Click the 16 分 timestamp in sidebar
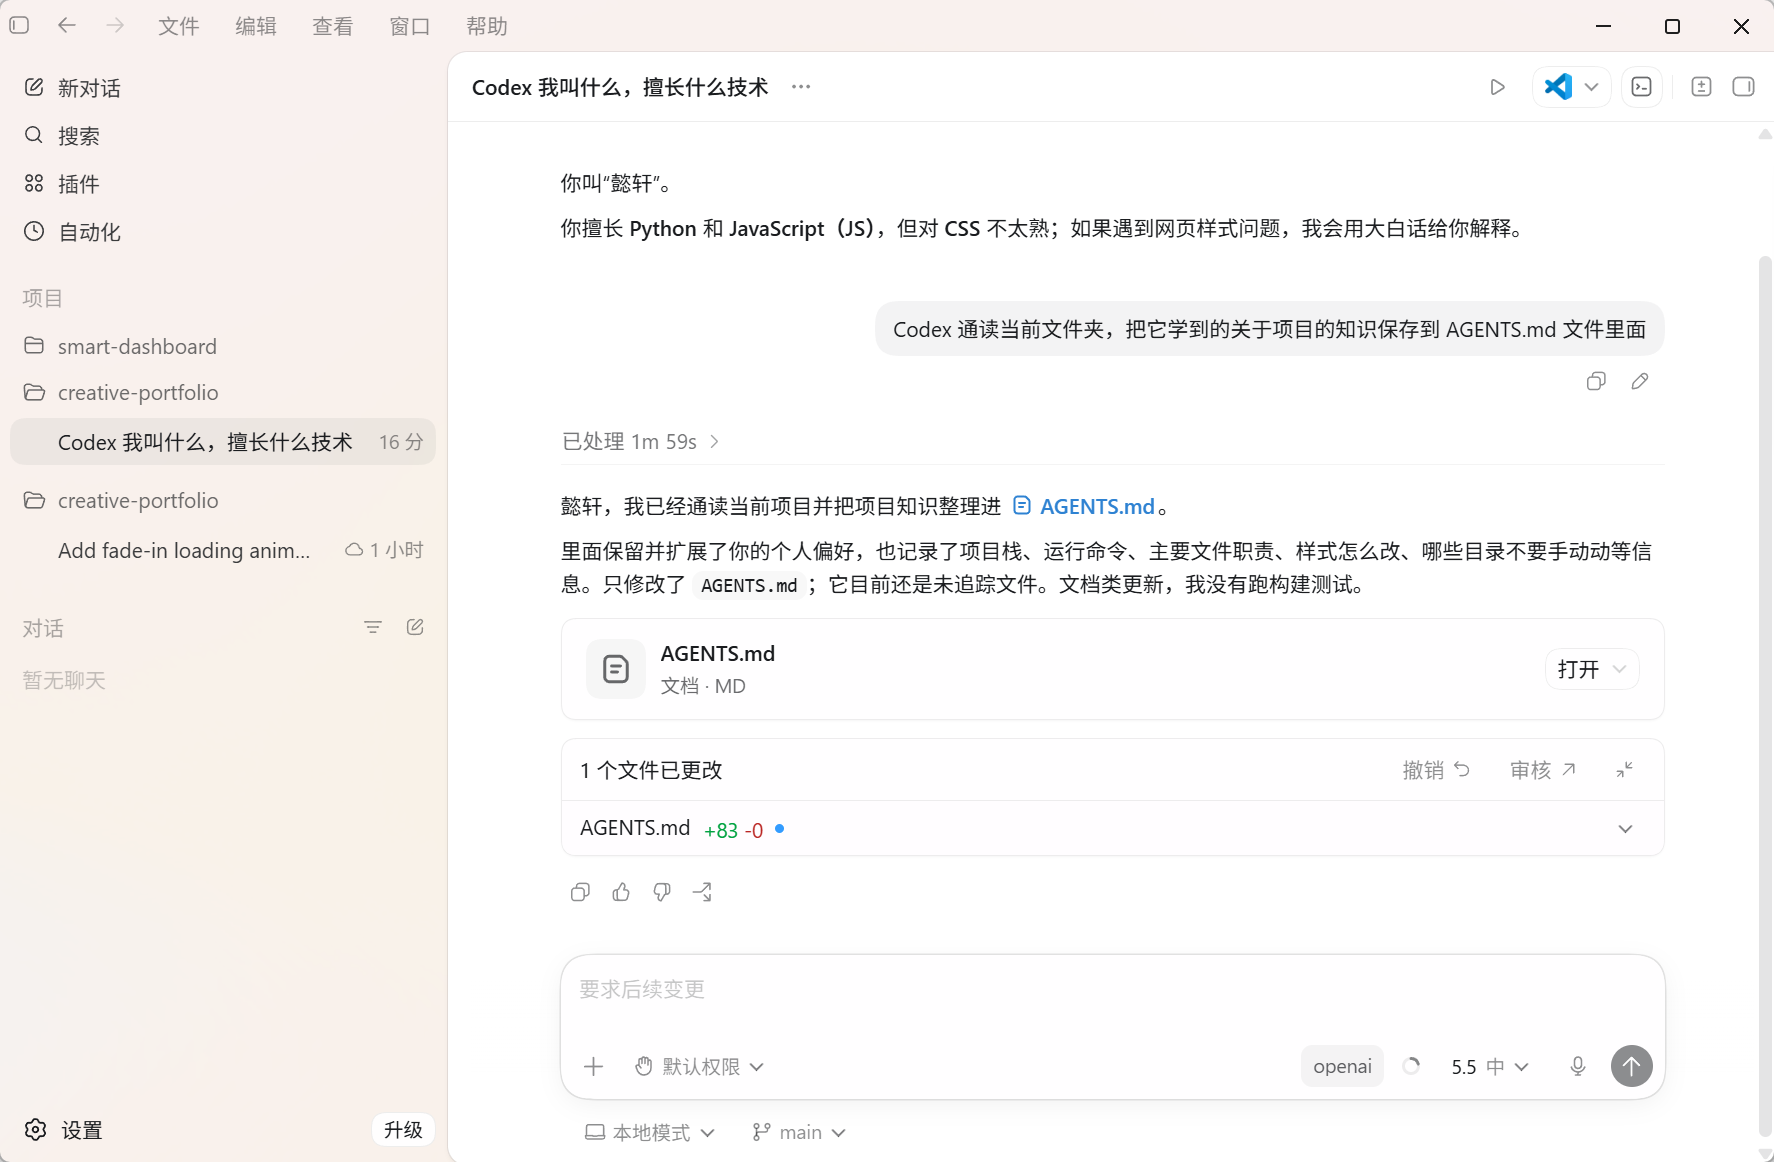This screenshot has height=1162, width=1774. pos(401,442)
